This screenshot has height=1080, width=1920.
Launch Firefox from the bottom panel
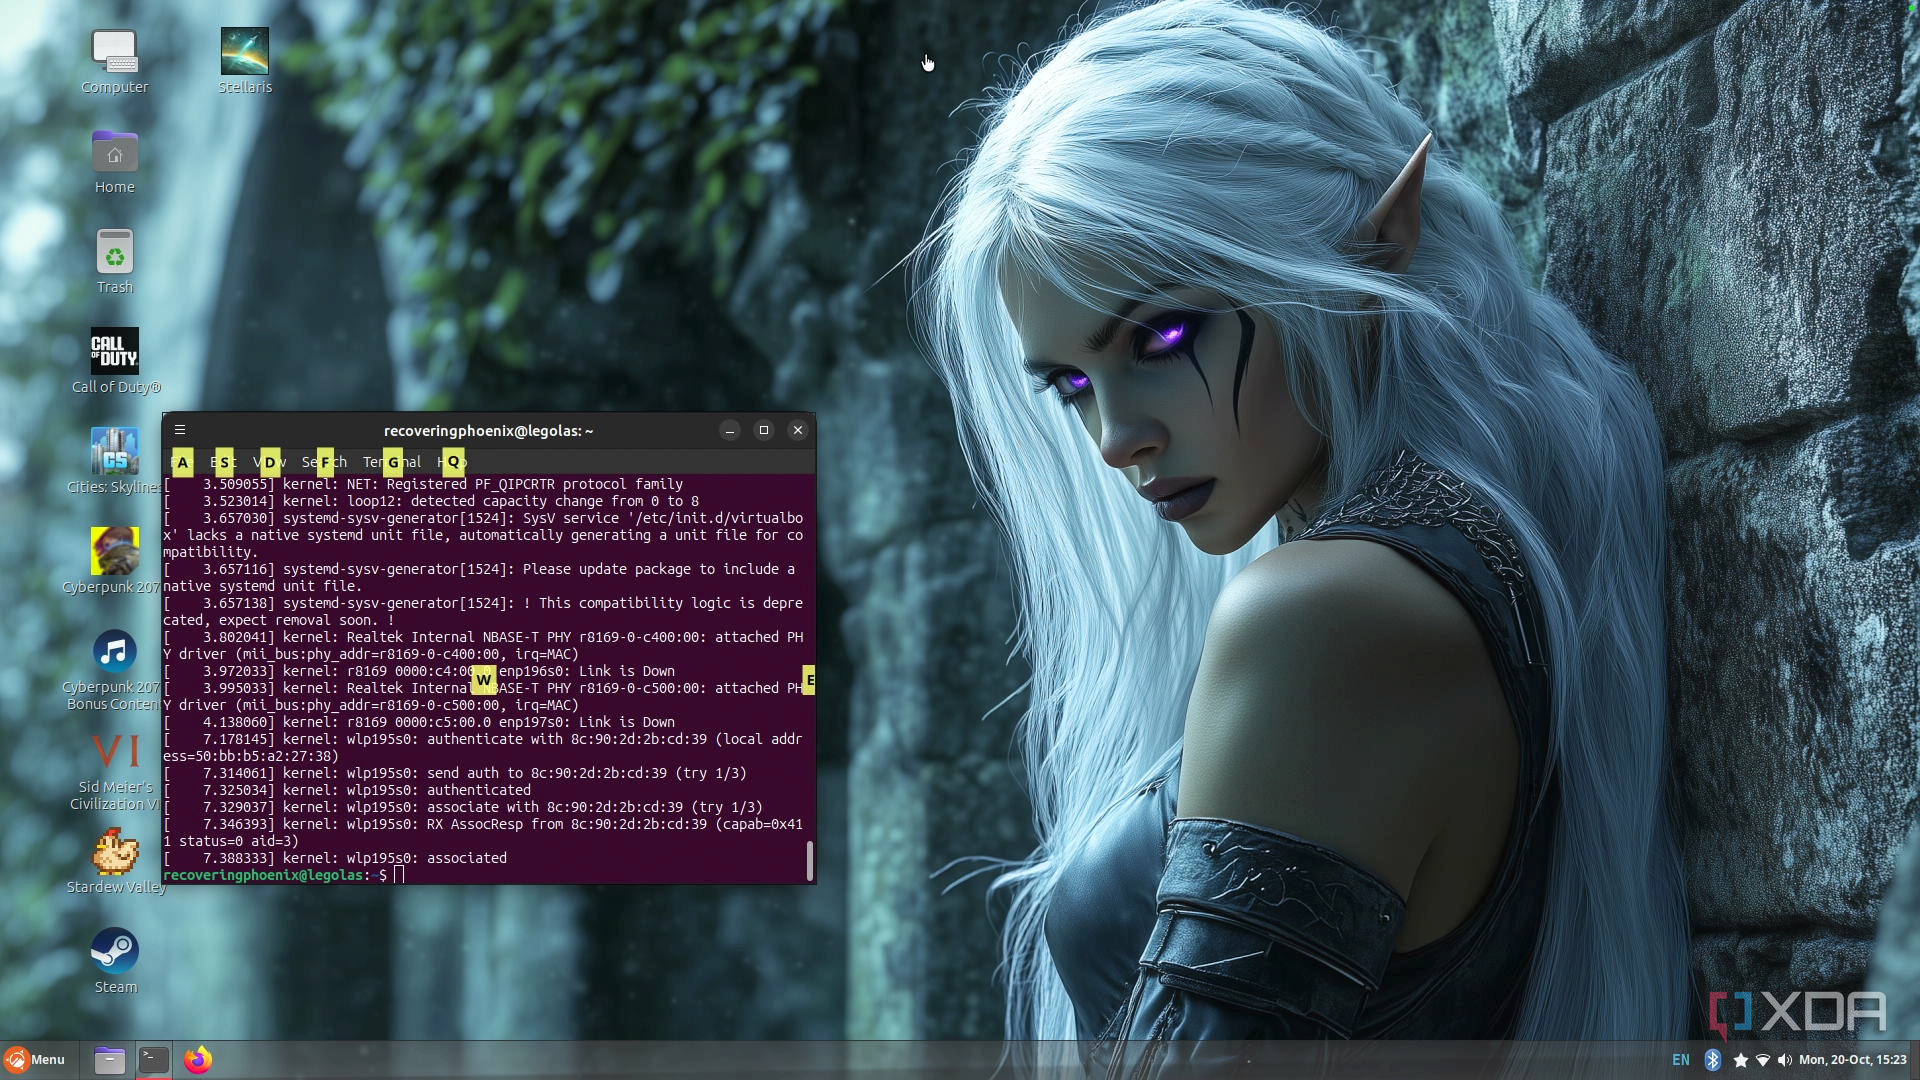[198, 1060]
